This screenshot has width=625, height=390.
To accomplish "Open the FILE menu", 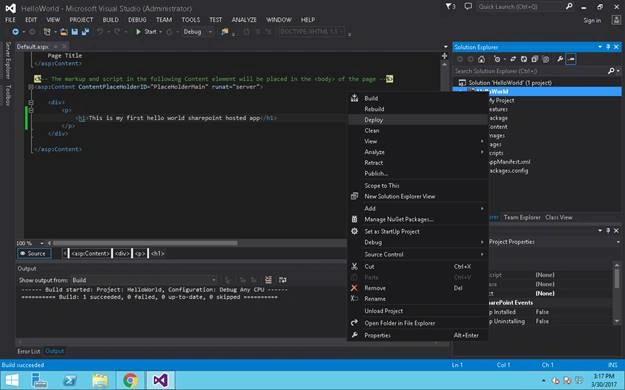I will point(10,20).
